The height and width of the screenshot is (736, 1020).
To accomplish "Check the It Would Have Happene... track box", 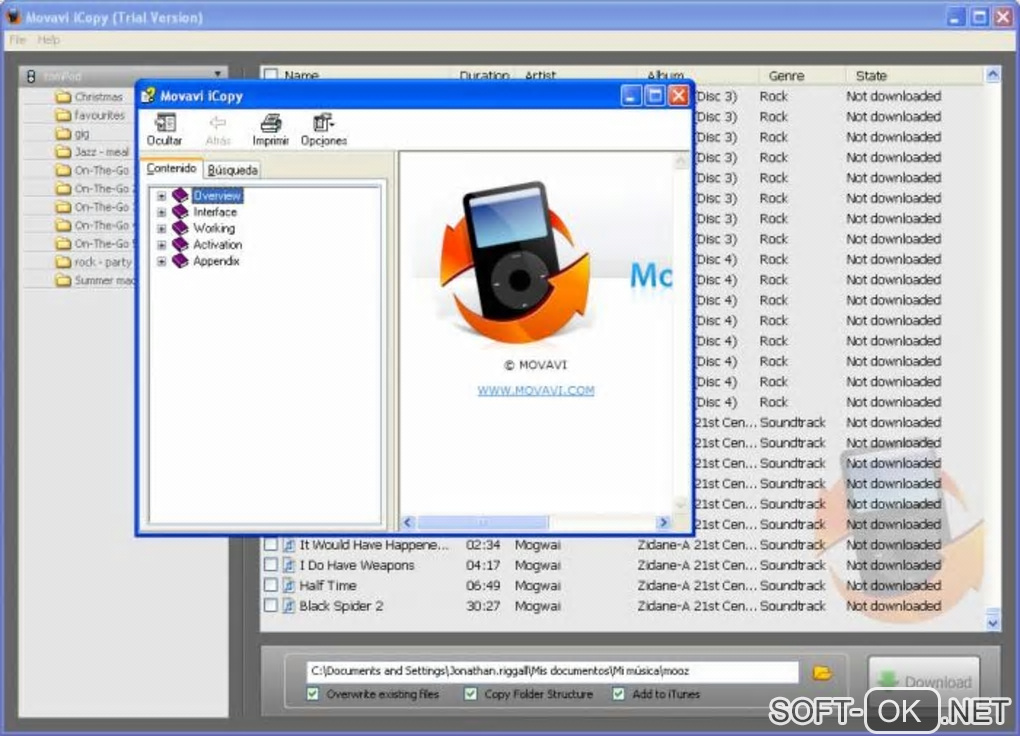I will click(271, 544).
